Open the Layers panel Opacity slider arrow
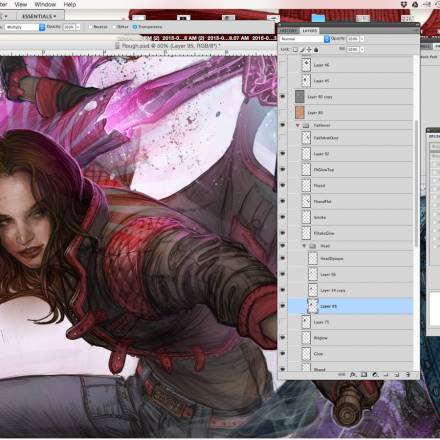The height and width of the screenshot is (440, 440). [362, 39]
